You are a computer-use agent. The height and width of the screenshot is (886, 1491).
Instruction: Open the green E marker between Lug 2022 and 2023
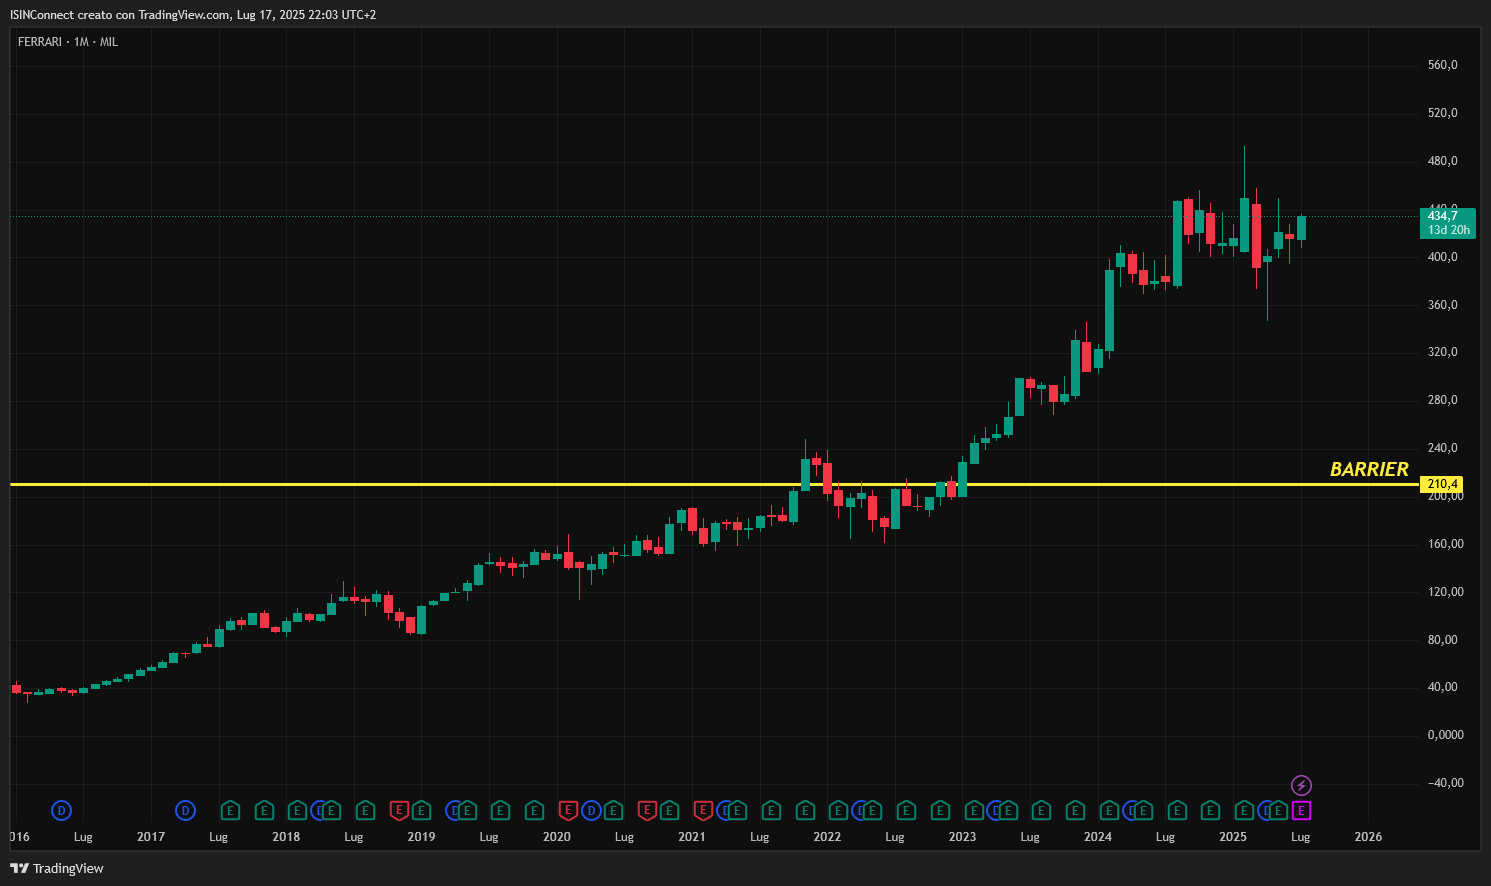[940, 810]
